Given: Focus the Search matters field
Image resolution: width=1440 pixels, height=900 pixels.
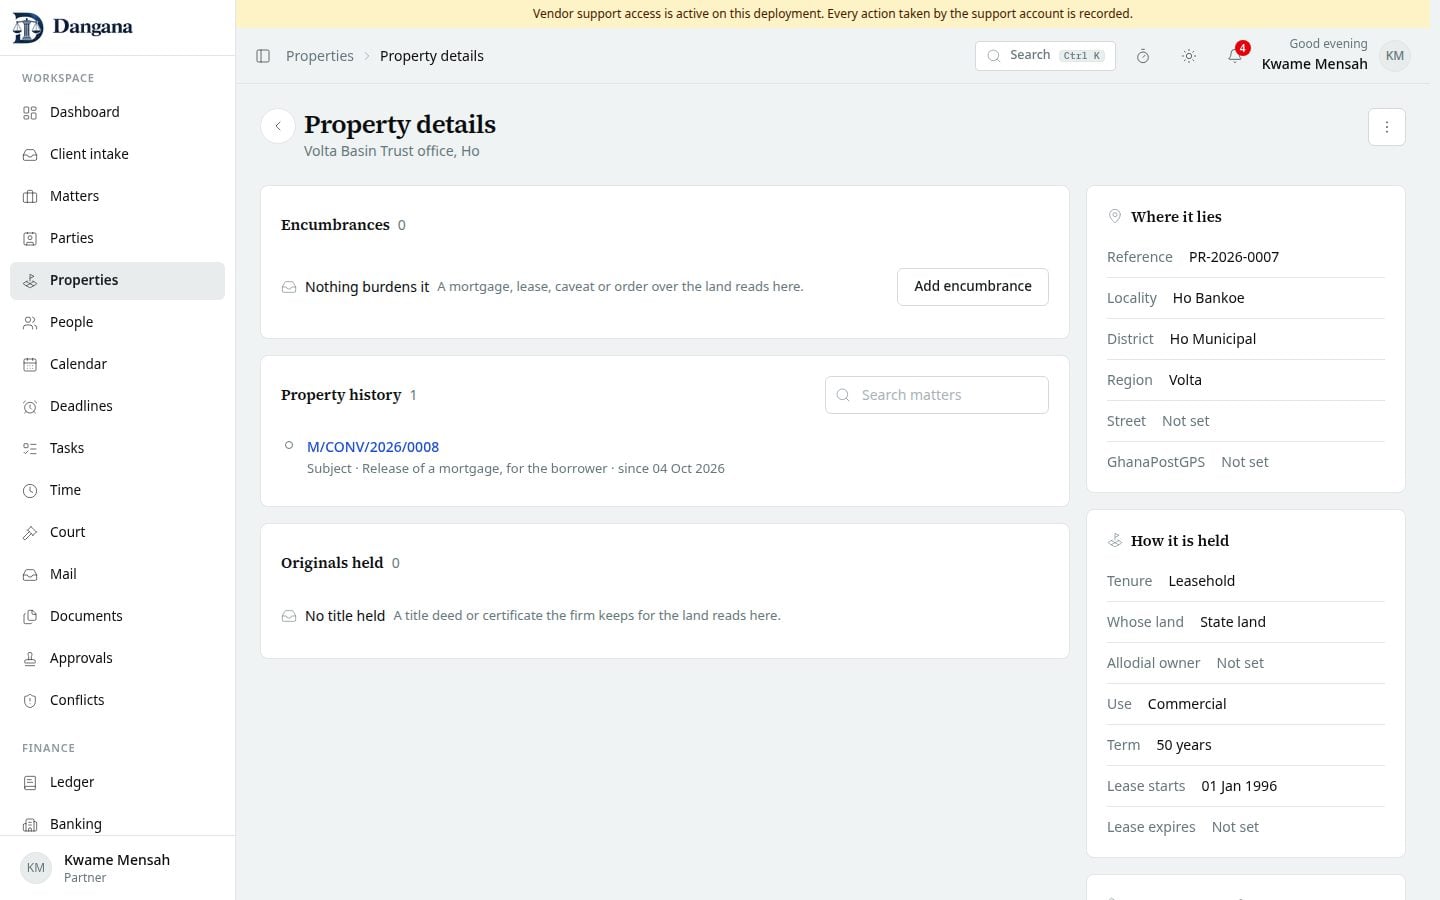Looking at the screenshot, I should (x=937, y=395).
